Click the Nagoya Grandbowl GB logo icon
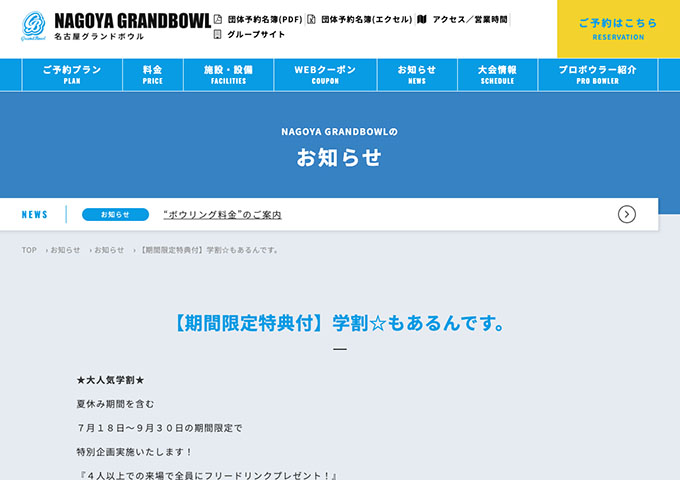This screenshot has width=680, height=480. [x=33, y=26]
